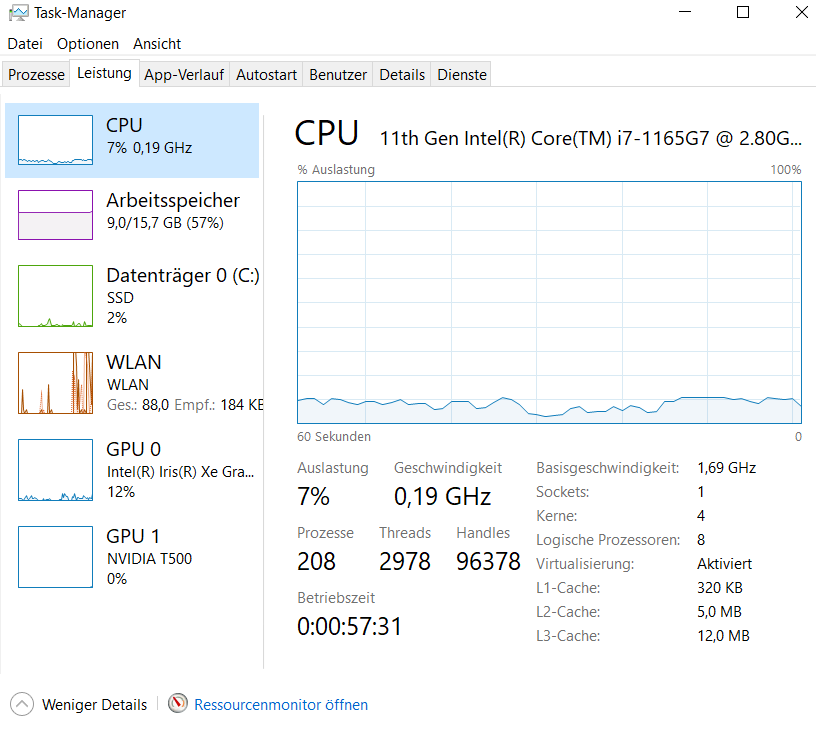Switch to the Prozesse tab
The image size is (816, 730).
point(36,74)
